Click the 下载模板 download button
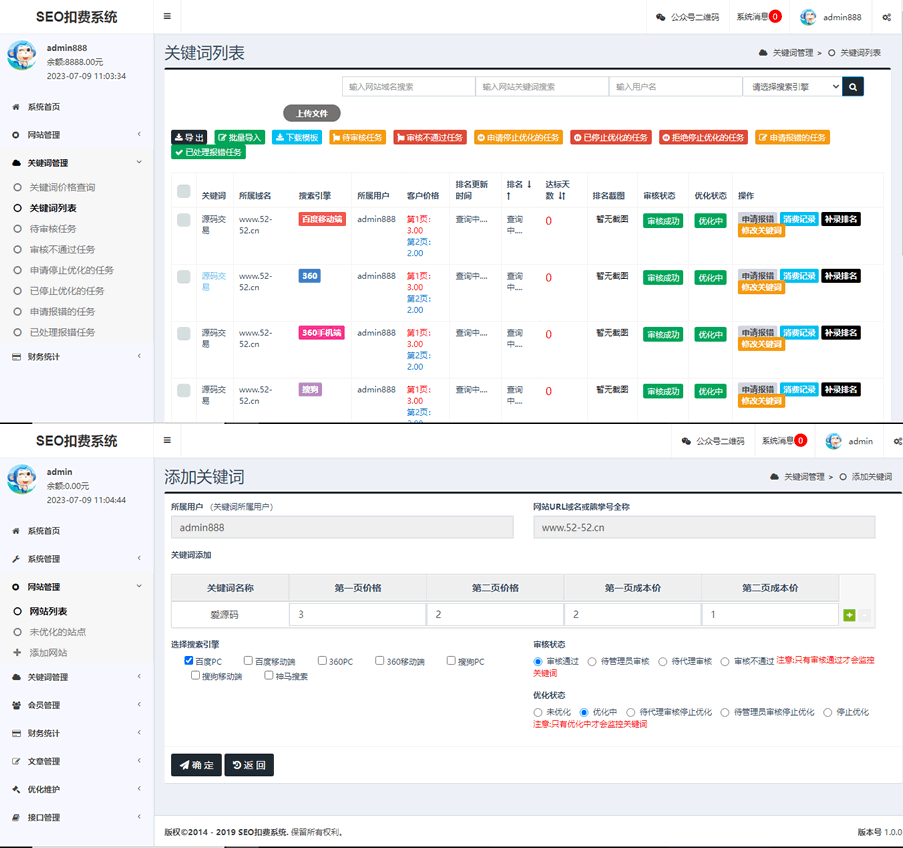The width and height of the screenshot is (903, 848). tap(297, 137)
